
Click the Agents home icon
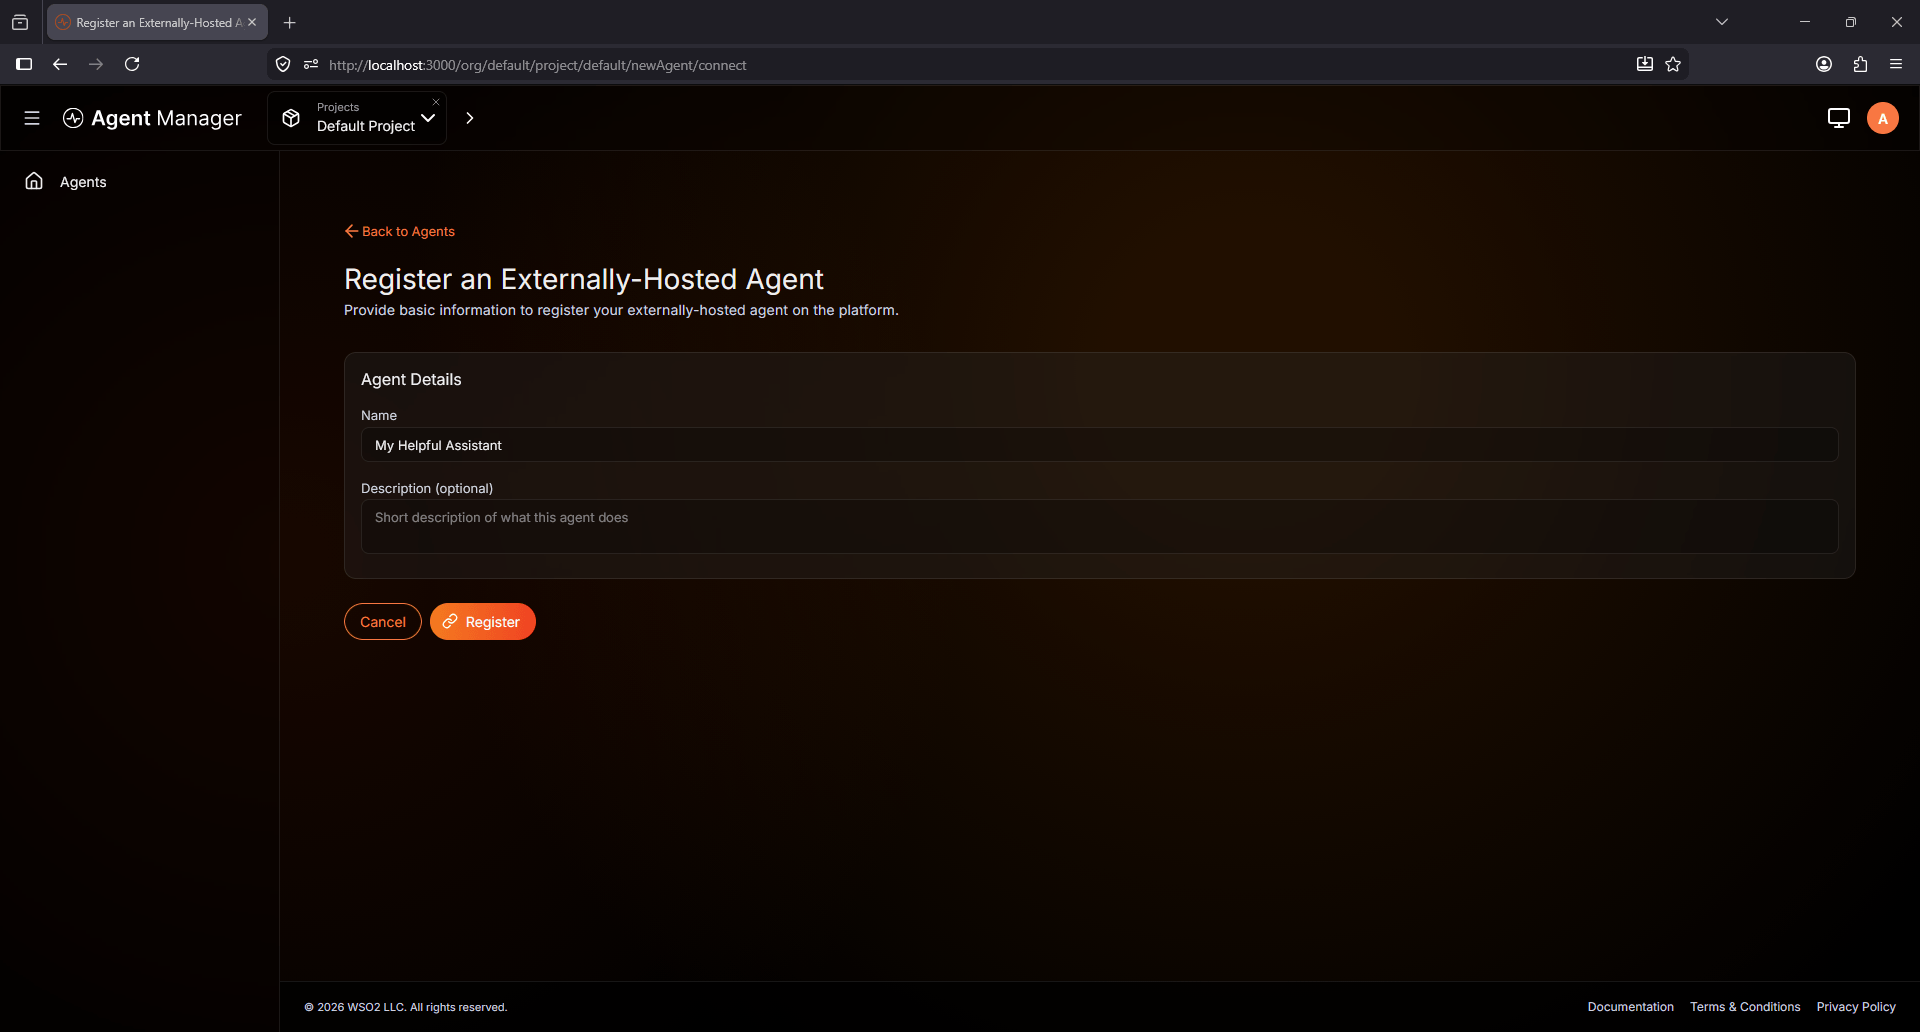click(34, 181)
